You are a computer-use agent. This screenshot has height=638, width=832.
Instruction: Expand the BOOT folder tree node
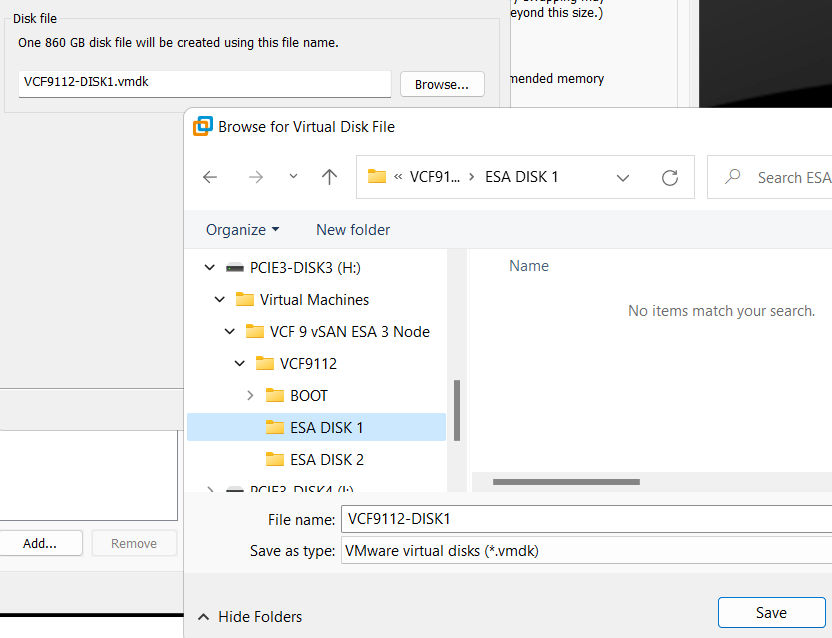coord(250,396)
